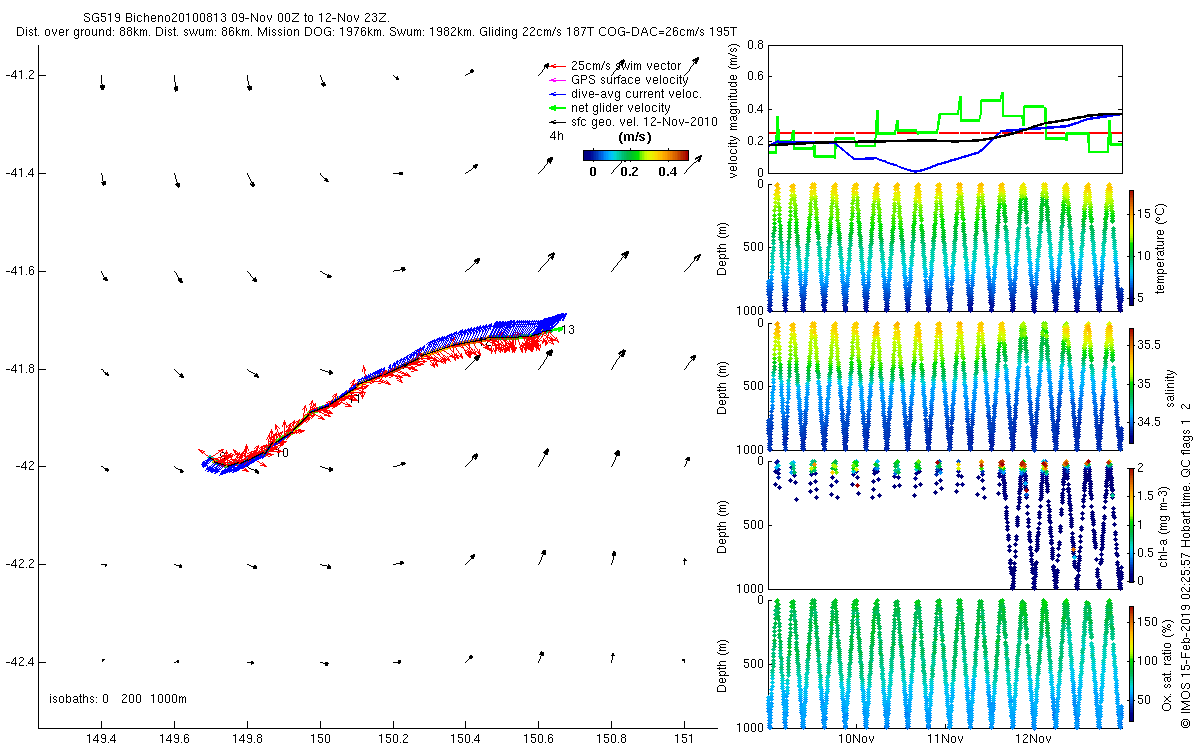This screenshot has height=750, width=1200.
Task: Click the 'Dist. over ground: 88km' summary line
Action: pos(377,32)
